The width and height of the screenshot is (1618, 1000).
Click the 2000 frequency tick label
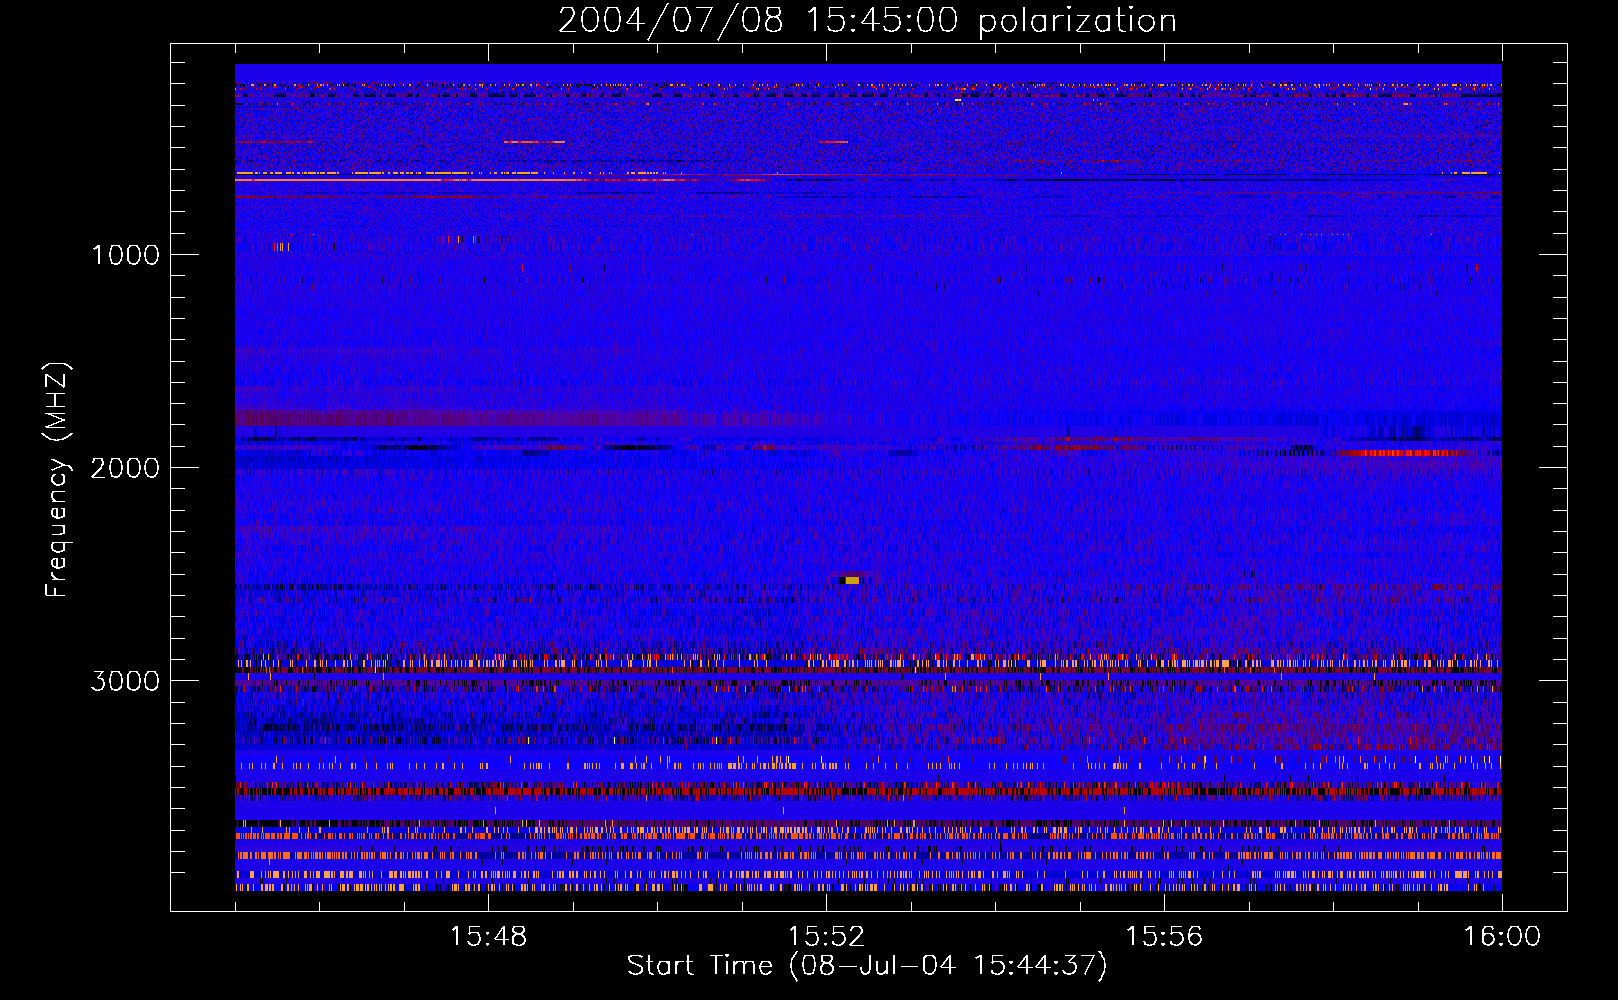pos(125,468)
